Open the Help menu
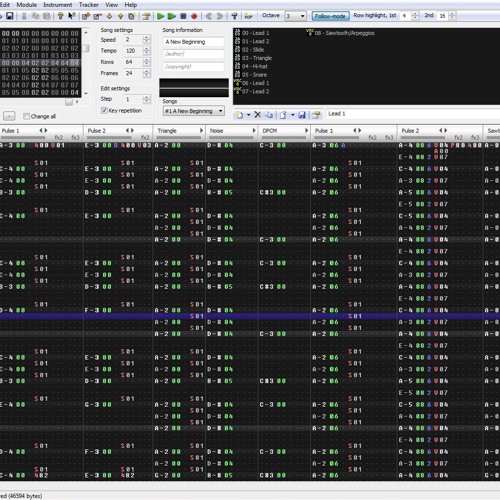Viewport: 500px width, 500px height. pyautogui.click(x=131, y=5)
